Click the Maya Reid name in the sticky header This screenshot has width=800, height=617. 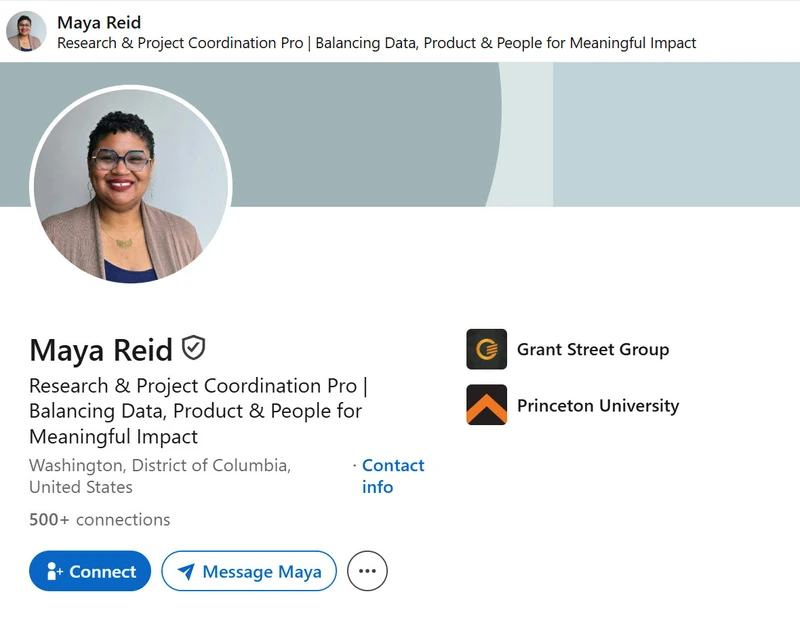click(99, 22)
